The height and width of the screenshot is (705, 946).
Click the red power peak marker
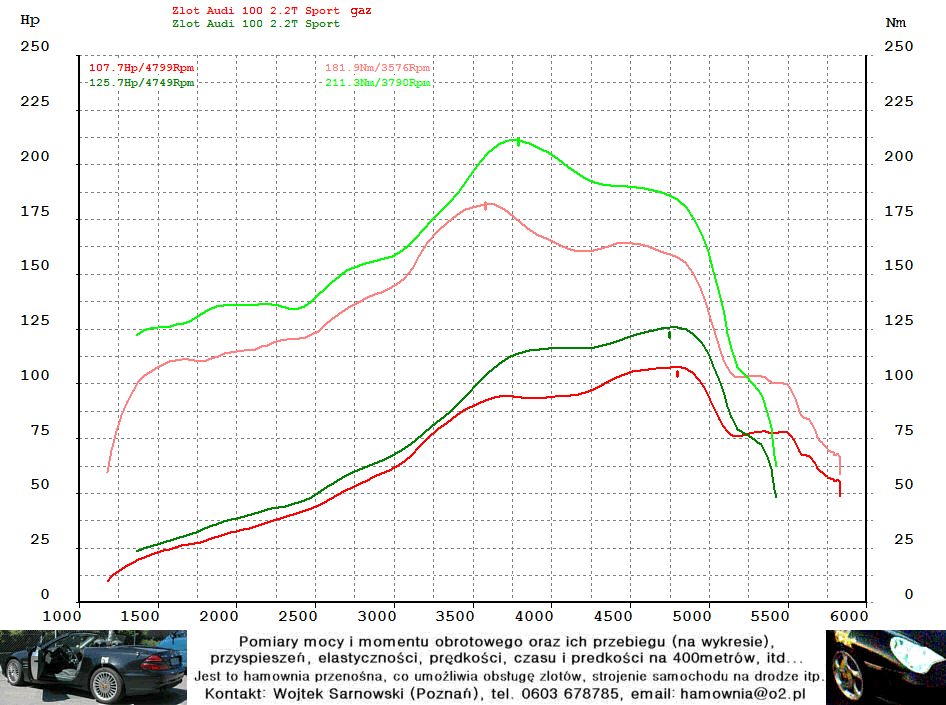coord(678,374)
